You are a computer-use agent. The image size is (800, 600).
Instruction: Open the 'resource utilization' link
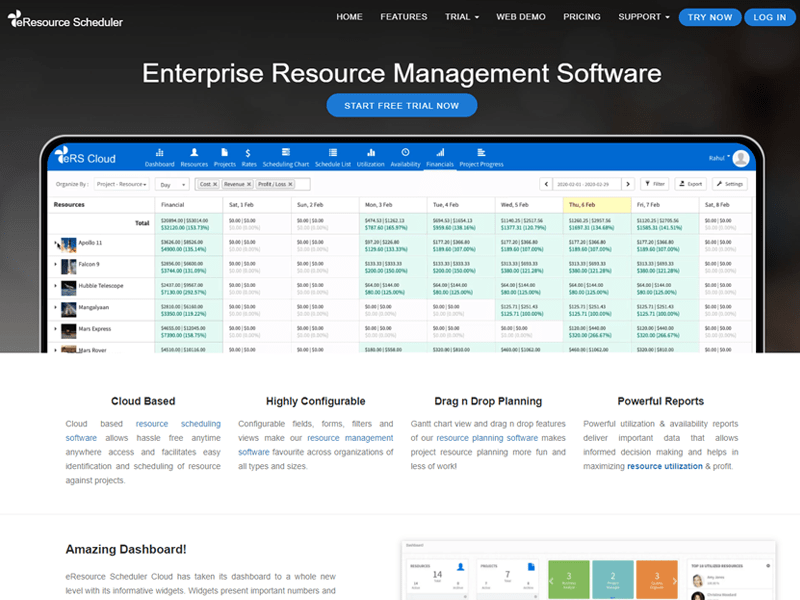pos(664,466)
